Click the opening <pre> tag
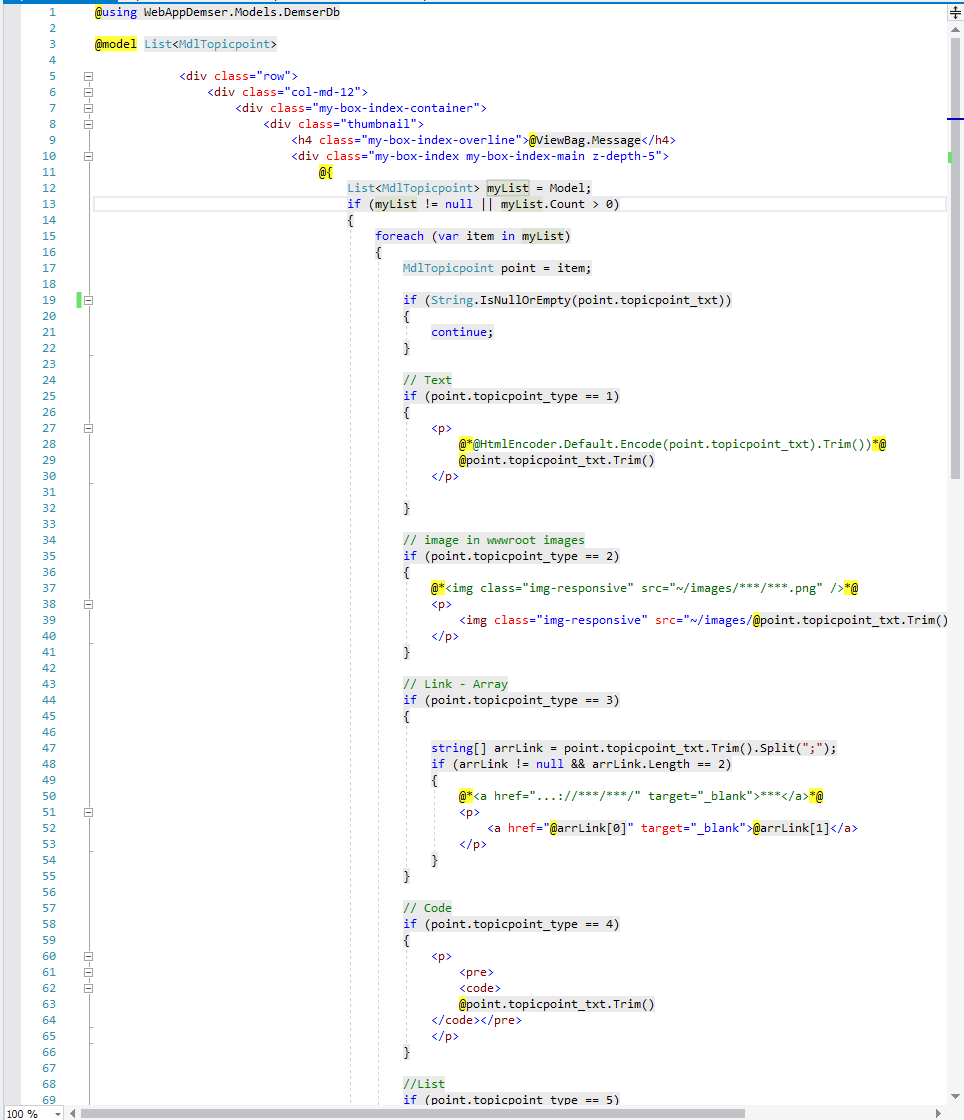This screenshot has height=1120, width=964. pos(476,972)
